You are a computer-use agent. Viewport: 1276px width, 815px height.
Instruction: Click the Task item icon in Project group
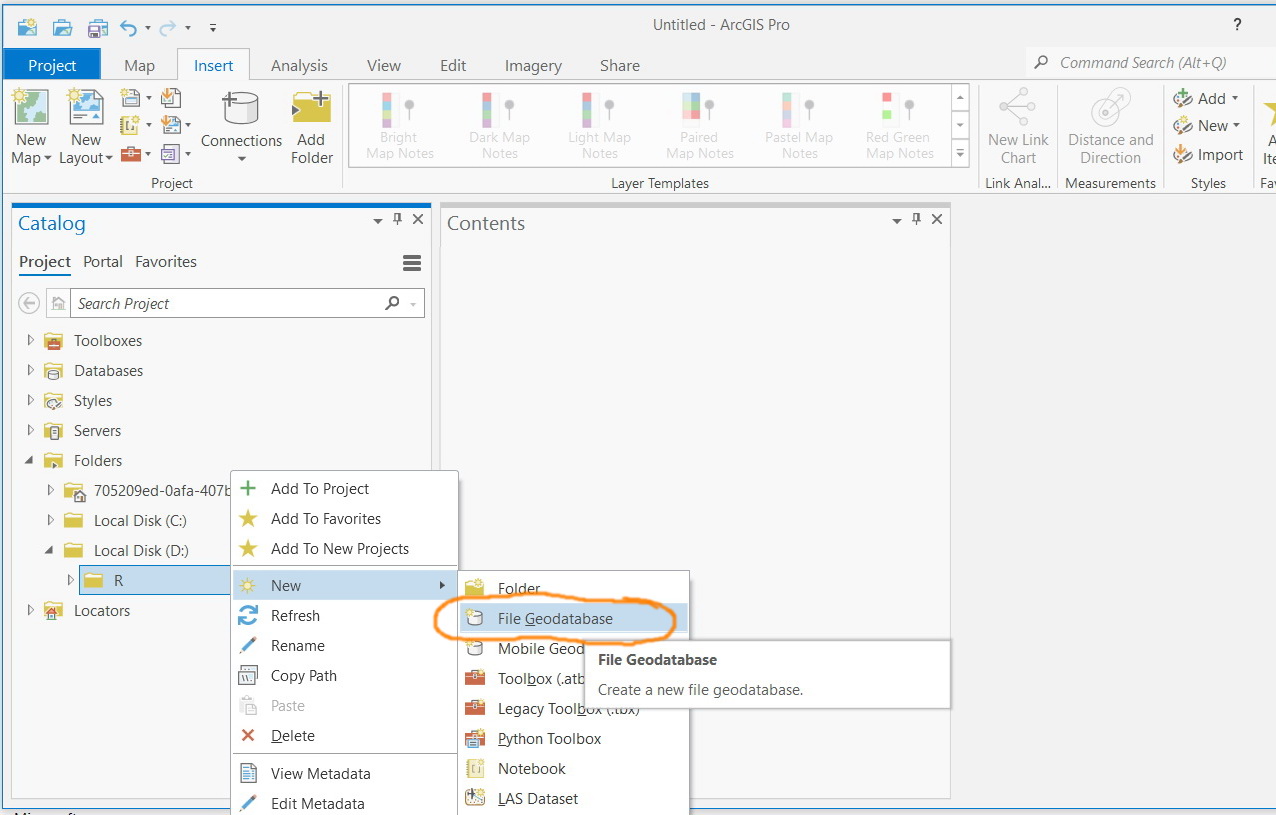point(170,154)
